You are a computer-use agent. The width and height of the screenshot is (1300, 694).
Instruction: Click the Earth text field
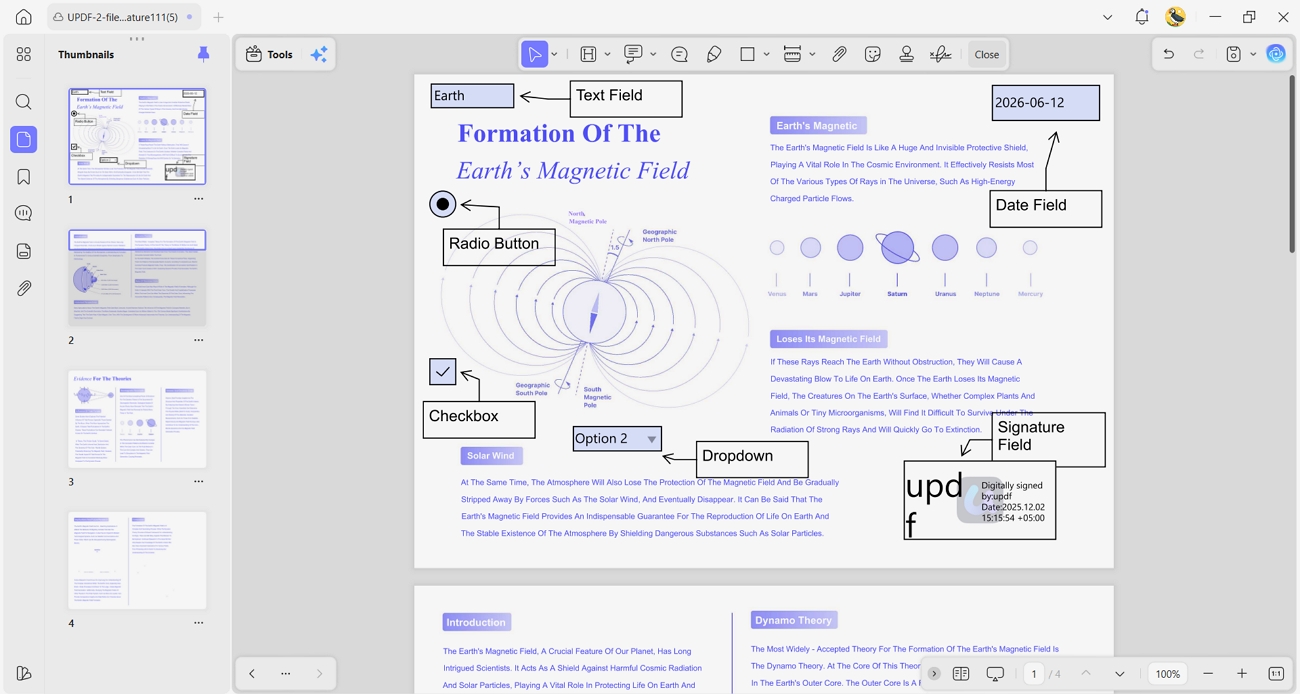click(472, 96)
